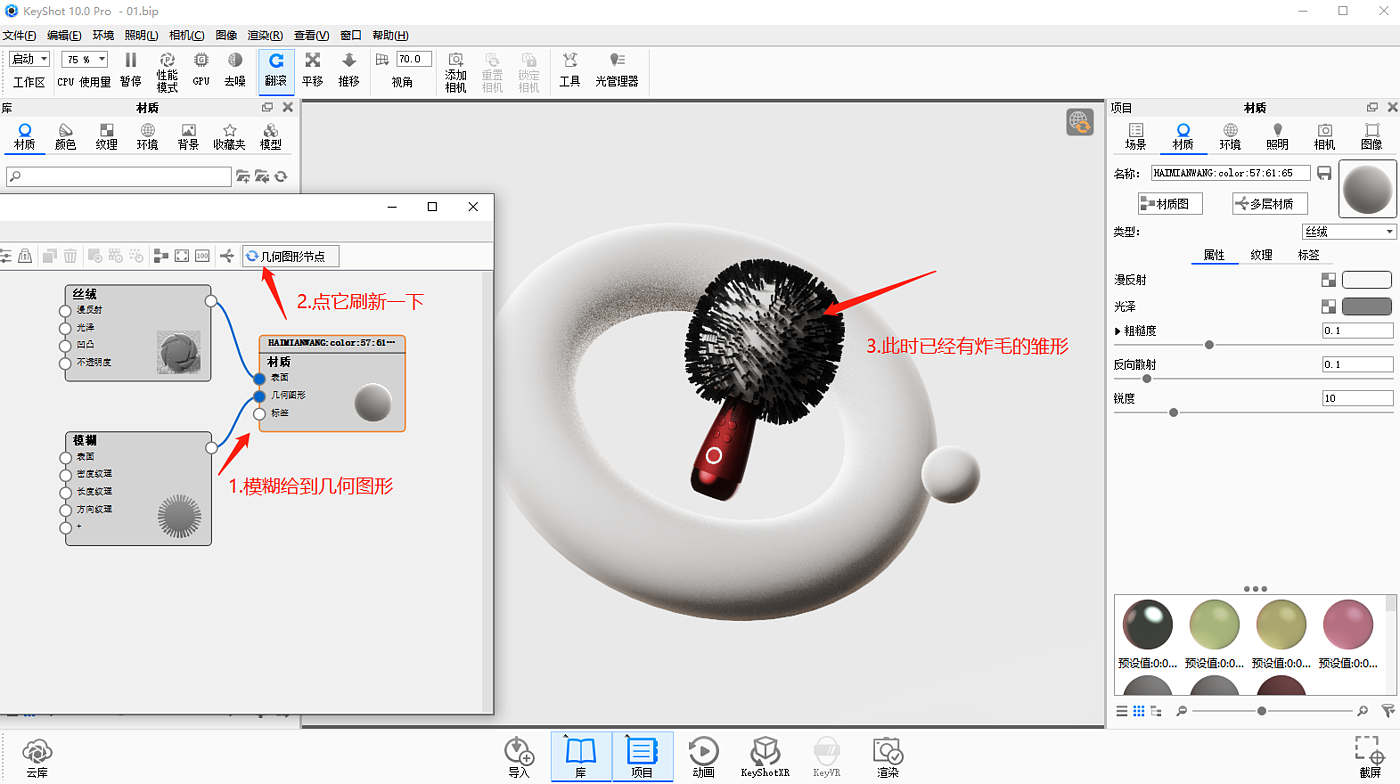Switch to the 纹理 tab in properties

(1261, 255)
